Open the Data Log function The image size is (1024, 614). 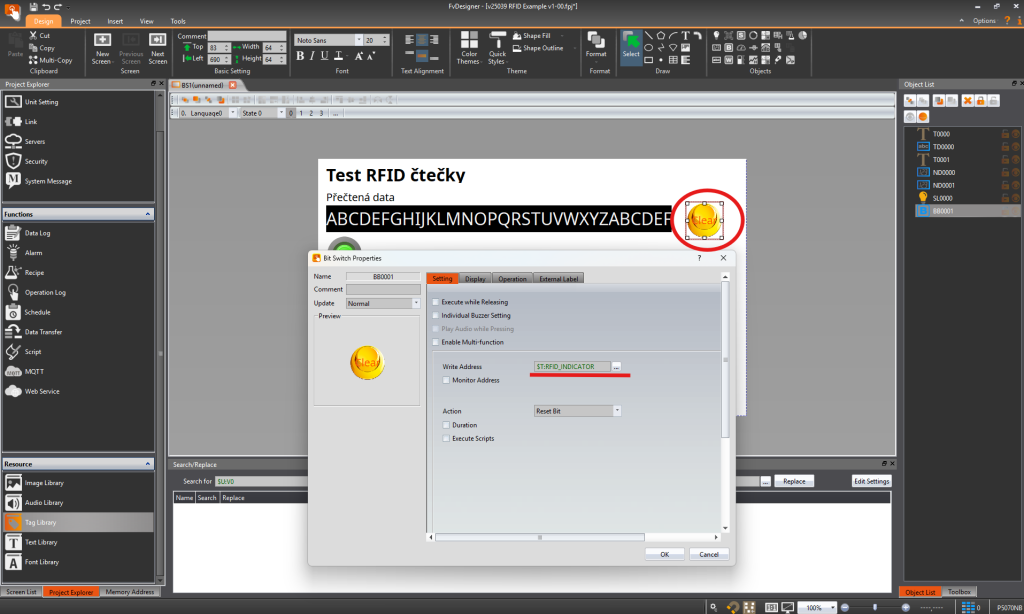pos(37,233)
